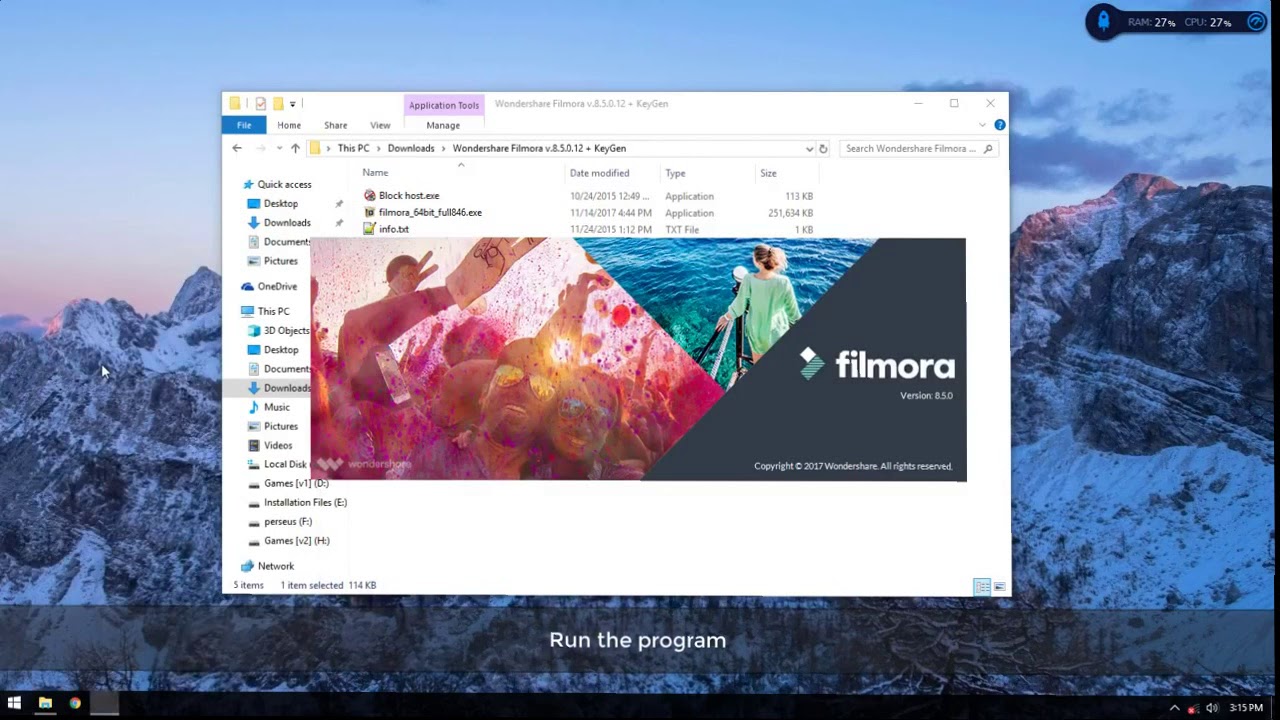Image resolution: width=1280 pixels, height=720 pixels.
Task: Click the Properties icon in title bar
Action: [260, 104]
